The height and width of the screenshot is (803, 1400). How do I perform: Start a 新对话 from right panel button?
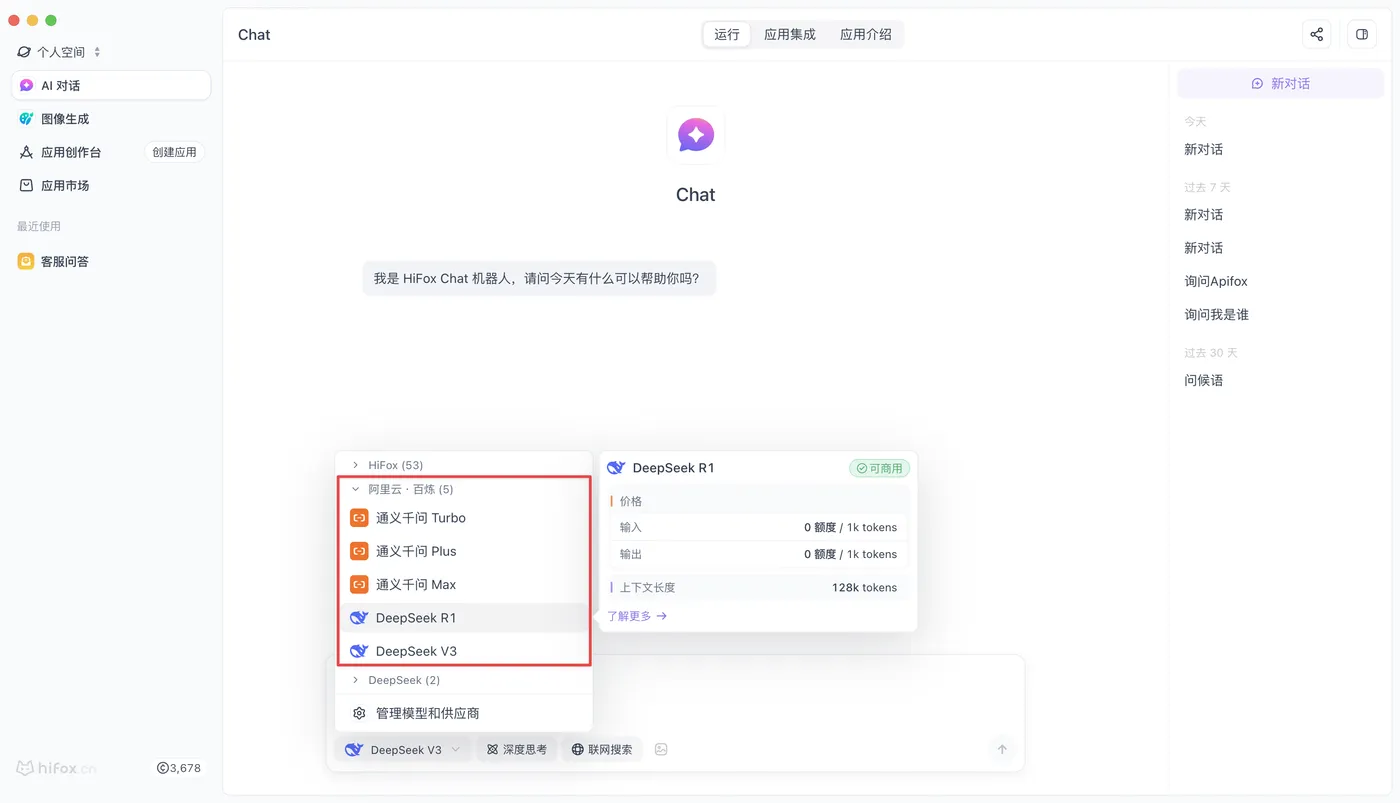(1280, 84)
